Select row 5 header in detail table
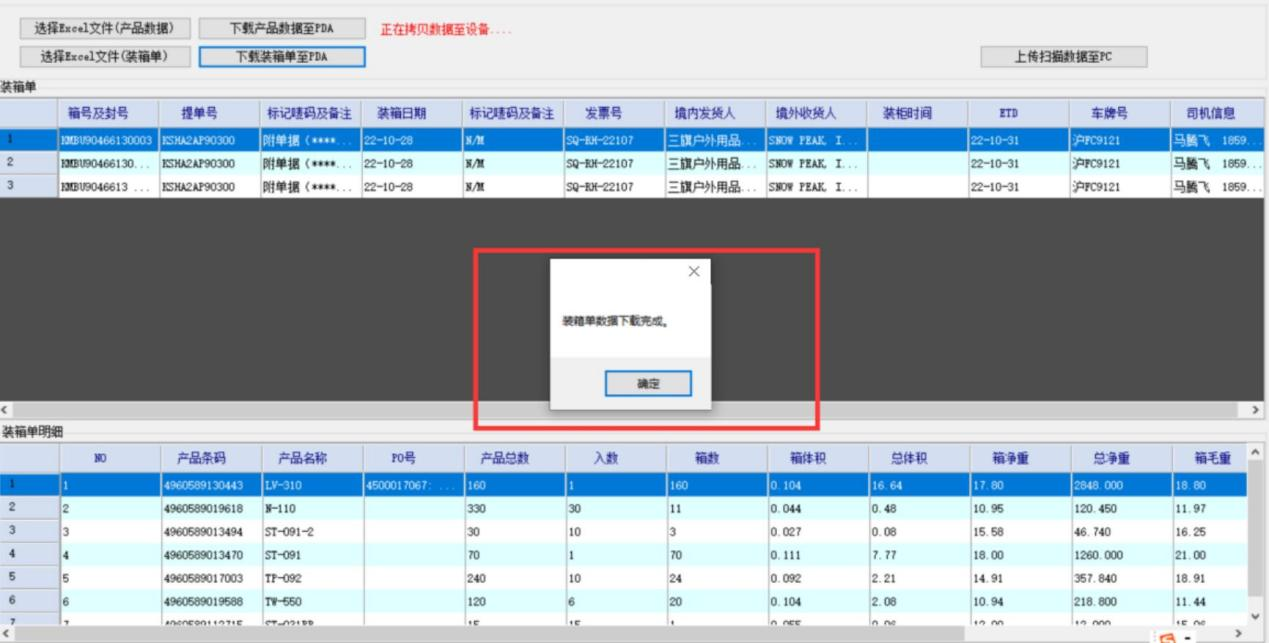This screenshot has height=643, width=1269. [x=28, y=577]
